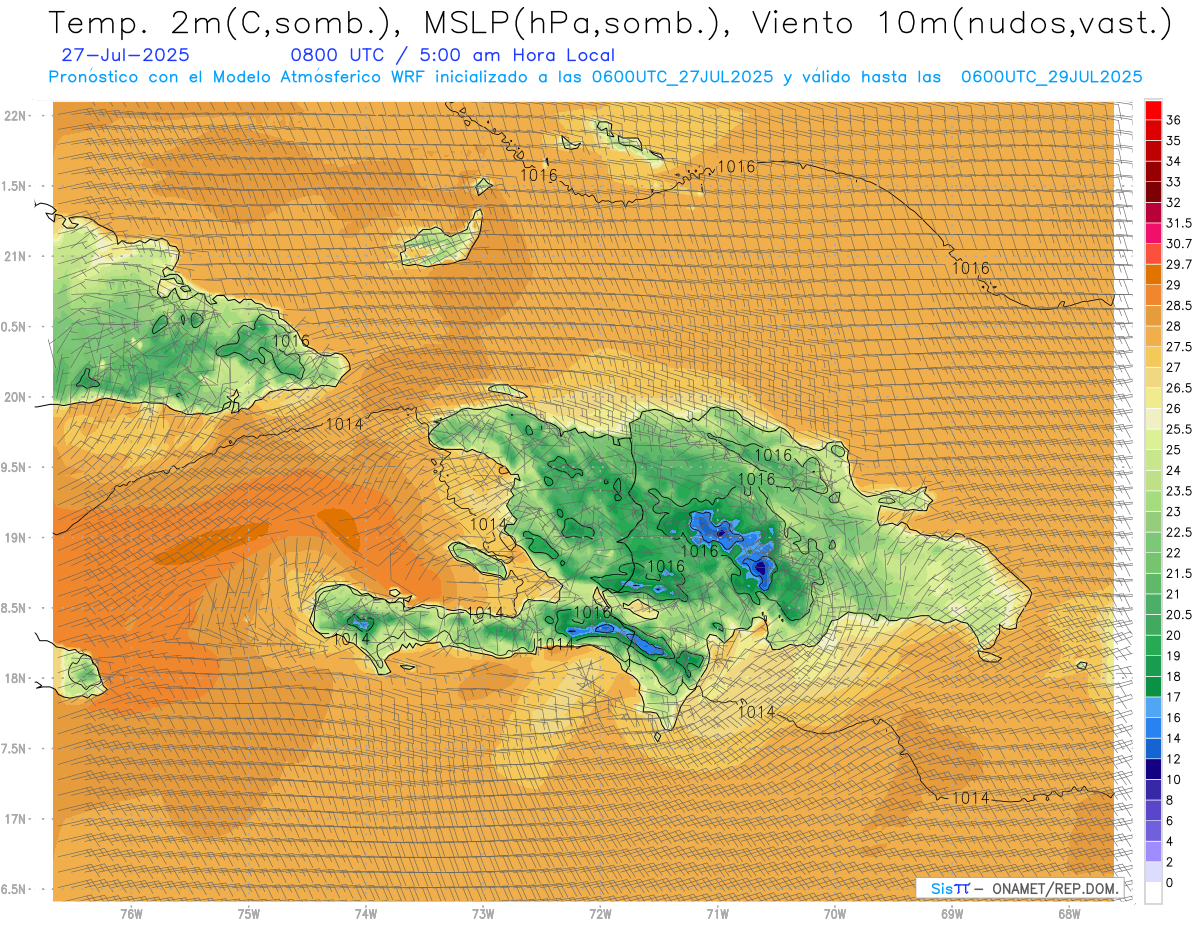Click legend value '0'
This screenshot has height=927, width=1200.
click(x=1170, y=883)
